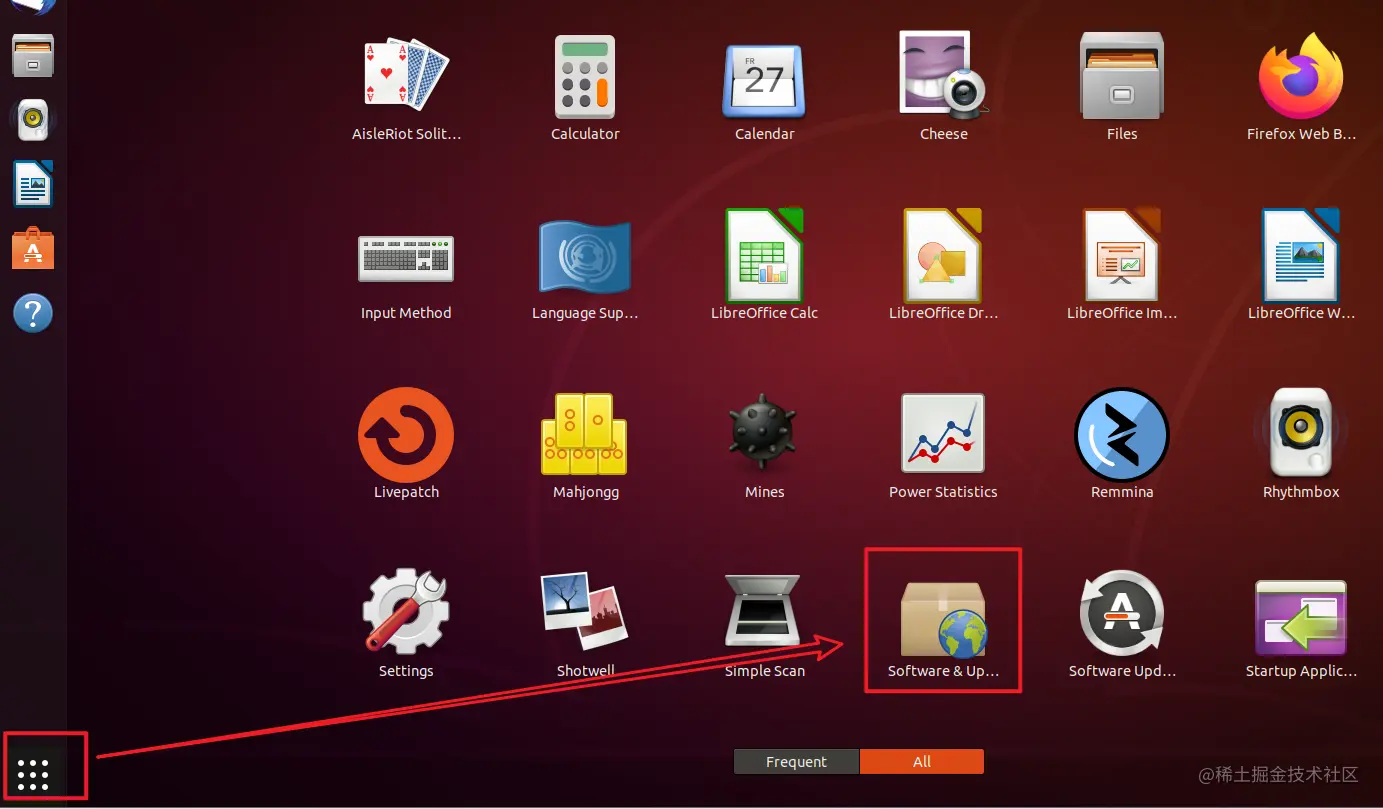
Task: Open the Files app in grid
Action: [x=1122, y=75]
